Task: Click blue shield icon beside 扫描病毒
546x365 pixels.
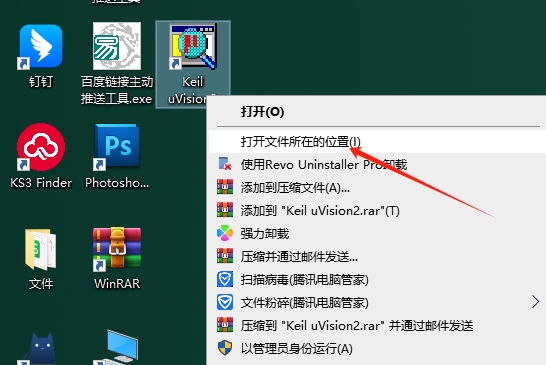Action: point(225,279)
